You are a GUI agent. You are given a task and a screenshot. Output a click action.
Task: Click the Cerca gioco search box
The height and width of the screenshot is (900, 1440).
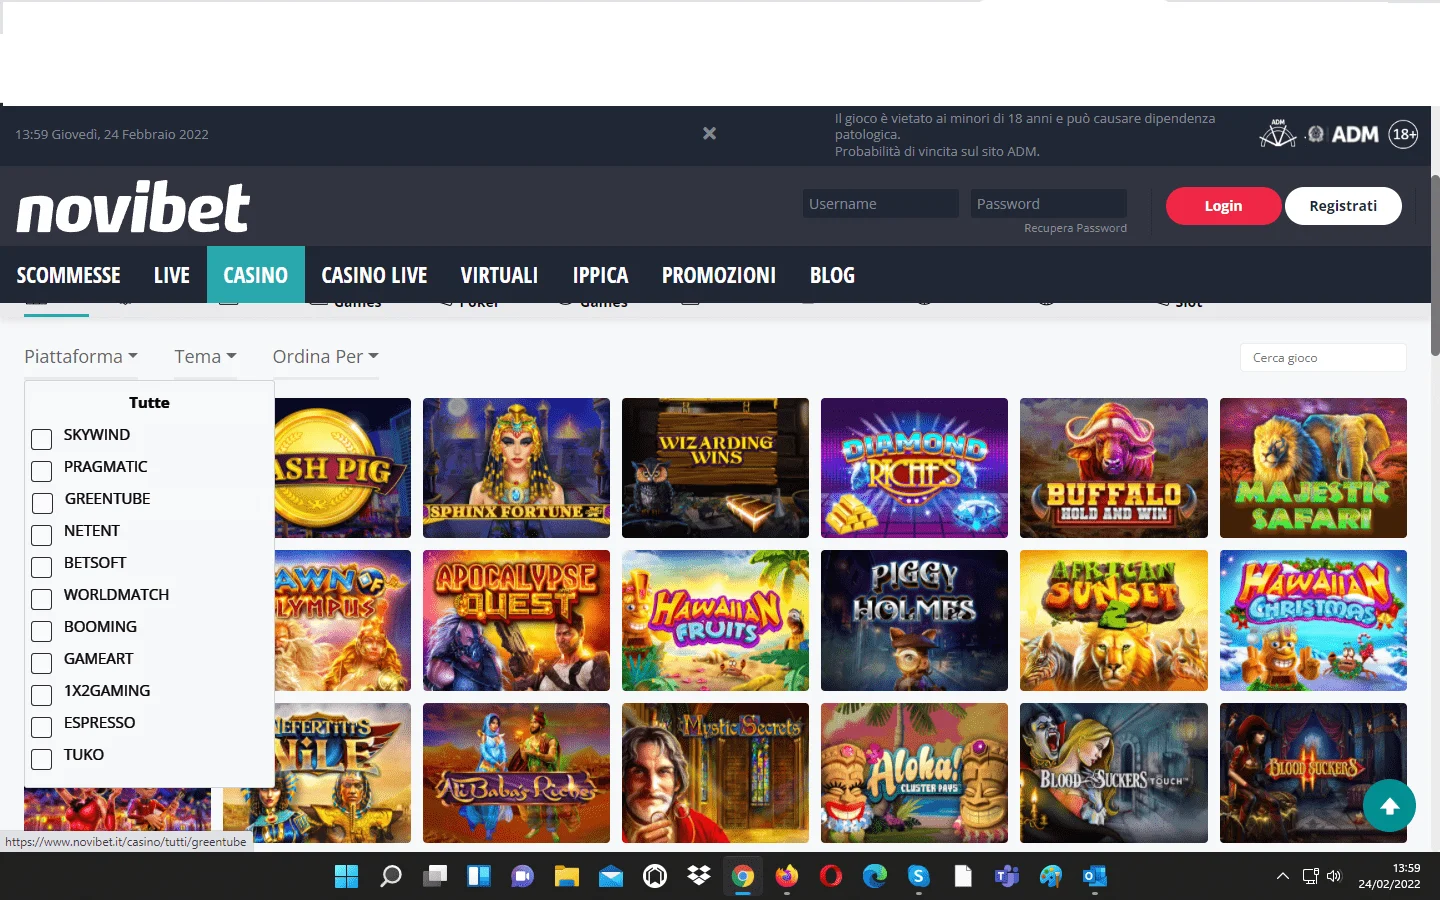1323,358
